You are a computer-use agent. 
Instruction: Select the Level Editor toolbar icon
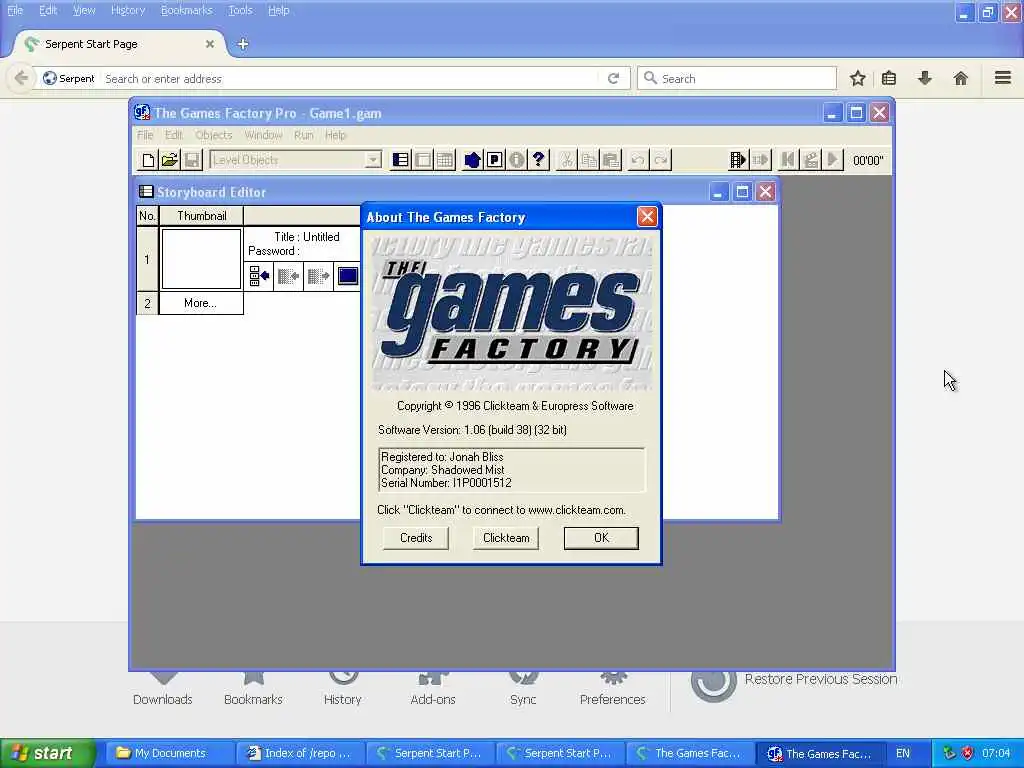[x=423, y=160]
